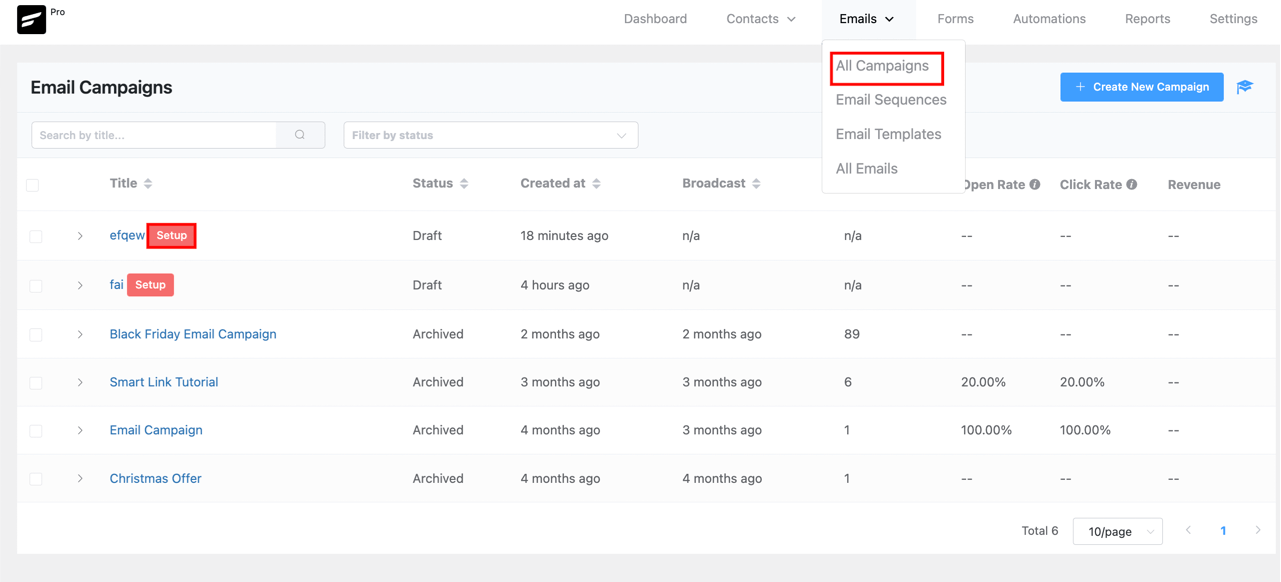Choose Email Templates menu item

tap(888, 134)
